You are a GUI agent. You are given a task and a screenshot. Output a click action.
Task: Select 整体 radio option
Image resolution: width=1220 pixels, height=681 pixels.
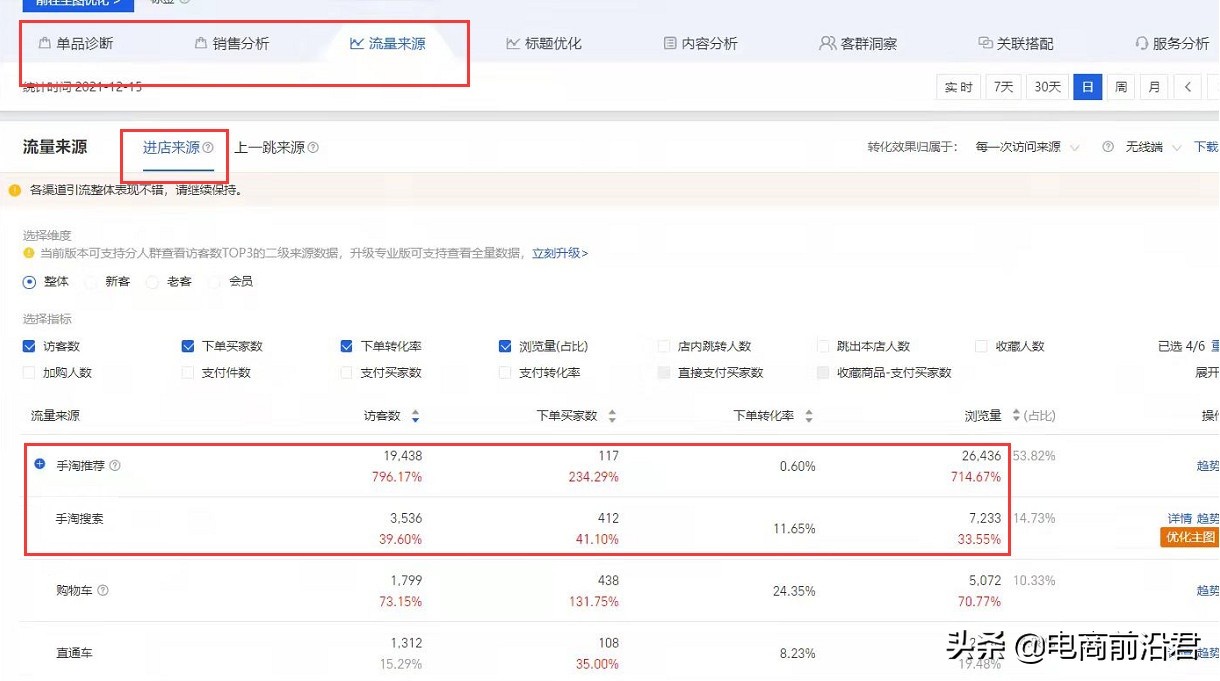[x=29, y=282]
